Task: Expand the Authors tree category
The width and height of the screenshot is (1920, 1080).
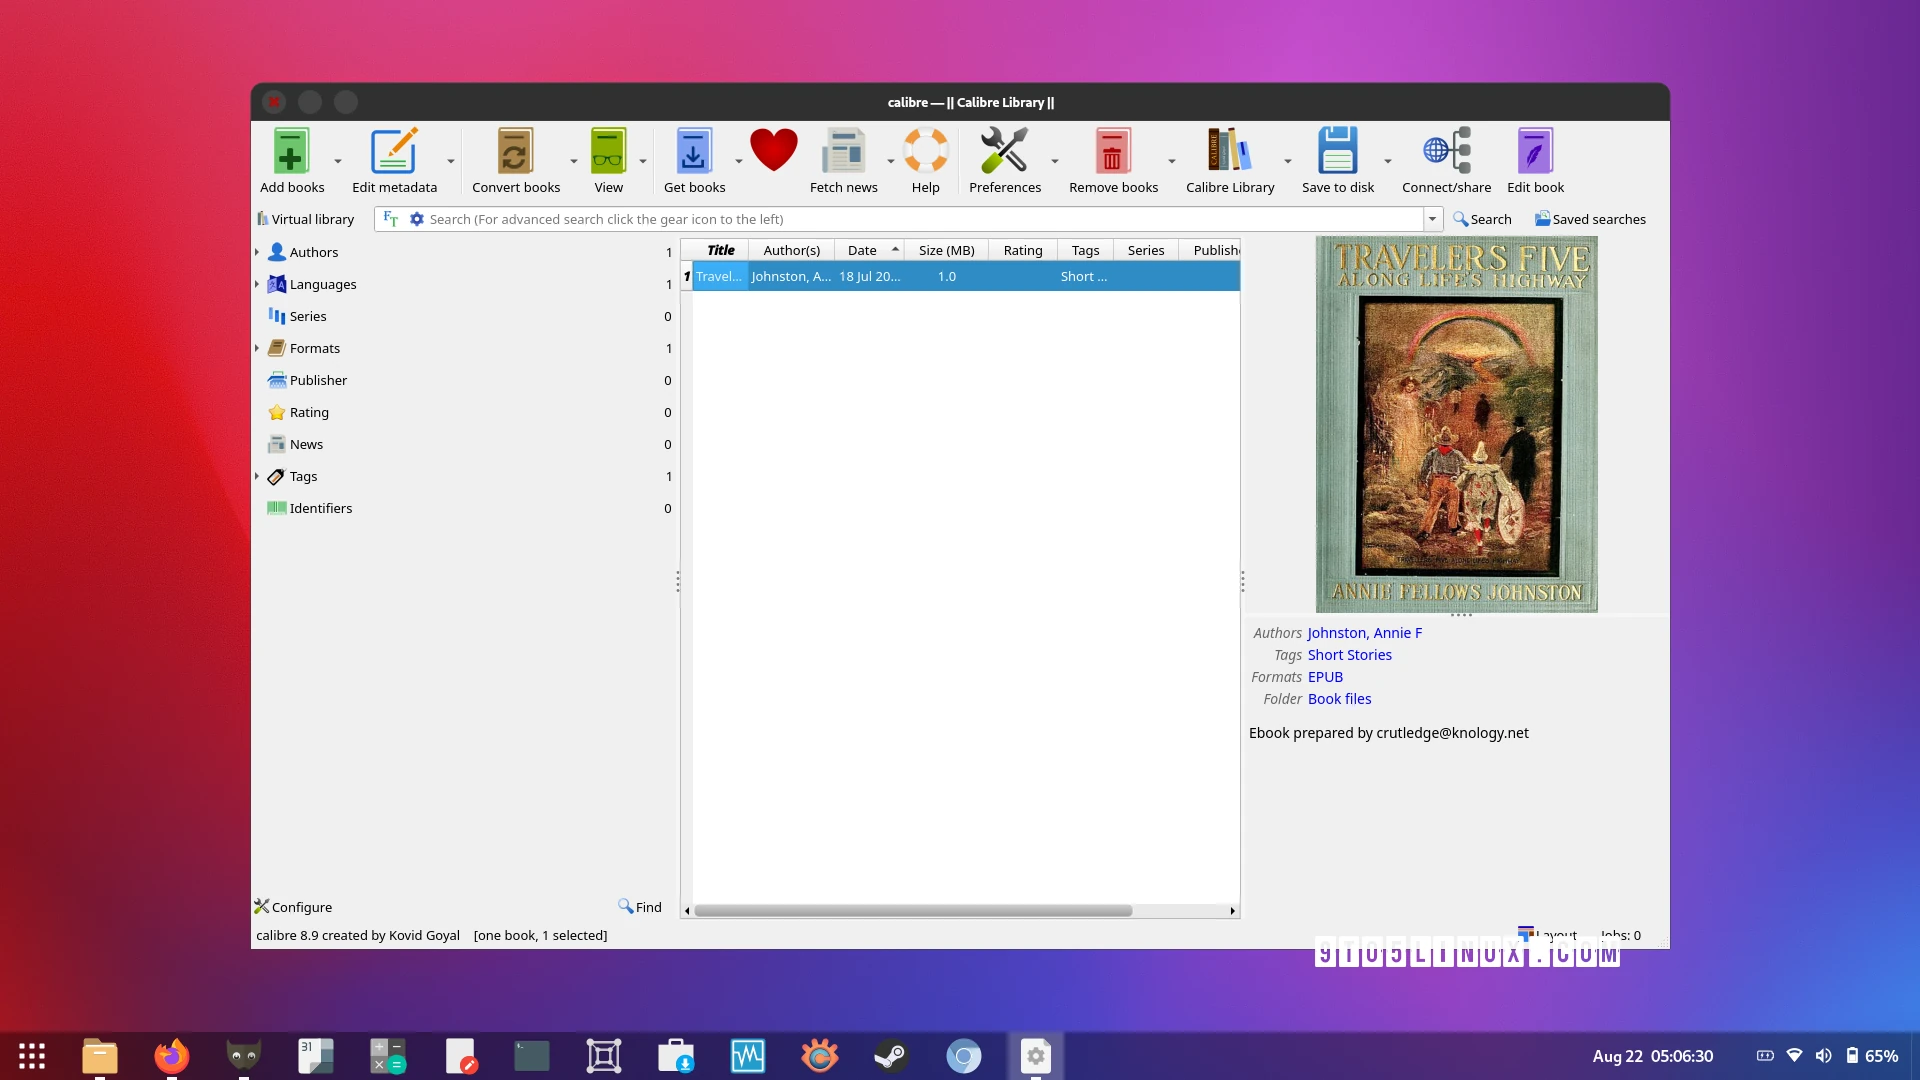Action: pos(257,252)
